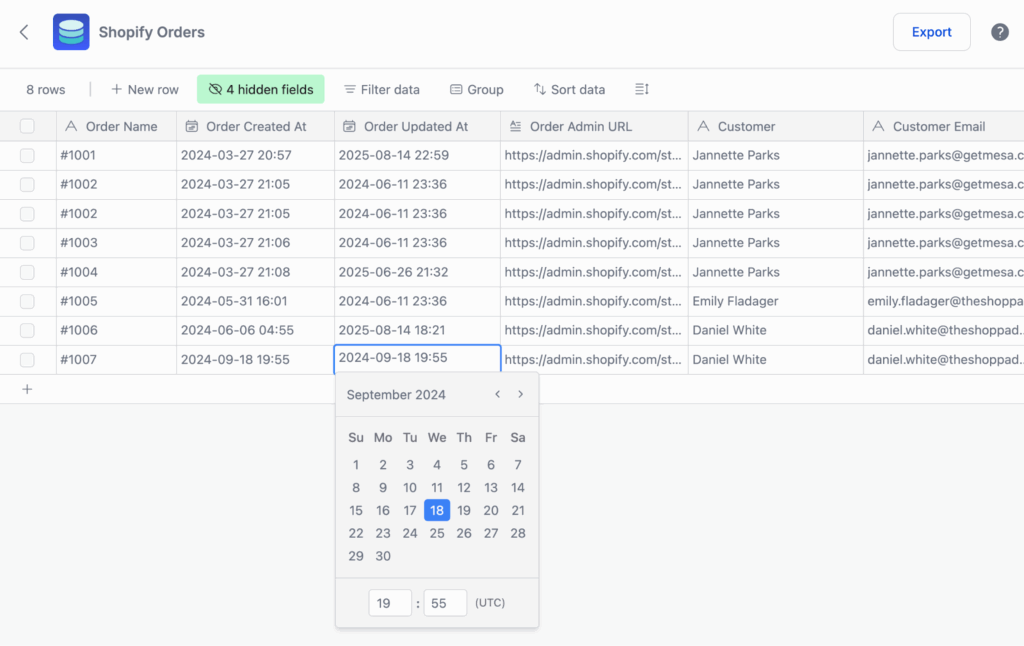Click order name cell #1007
This screenshot has width=1024, height=646.
pos(116,359)
